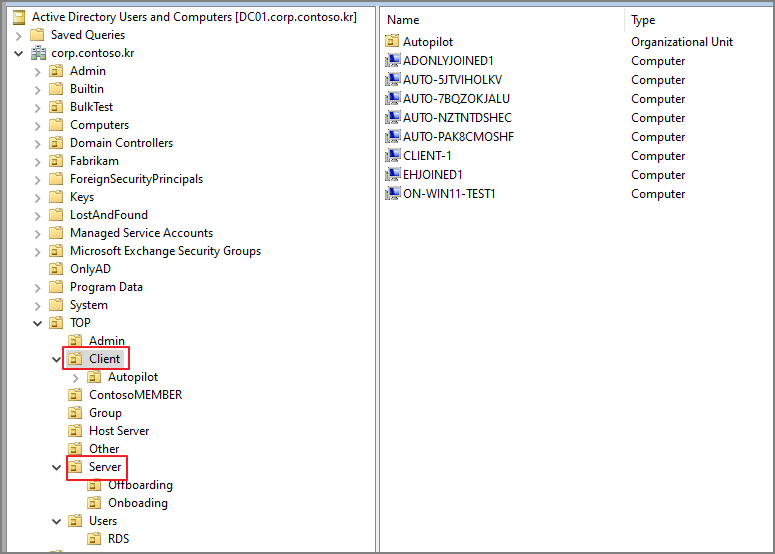Expand the Saved Queries node

click(x=18, y=36)
